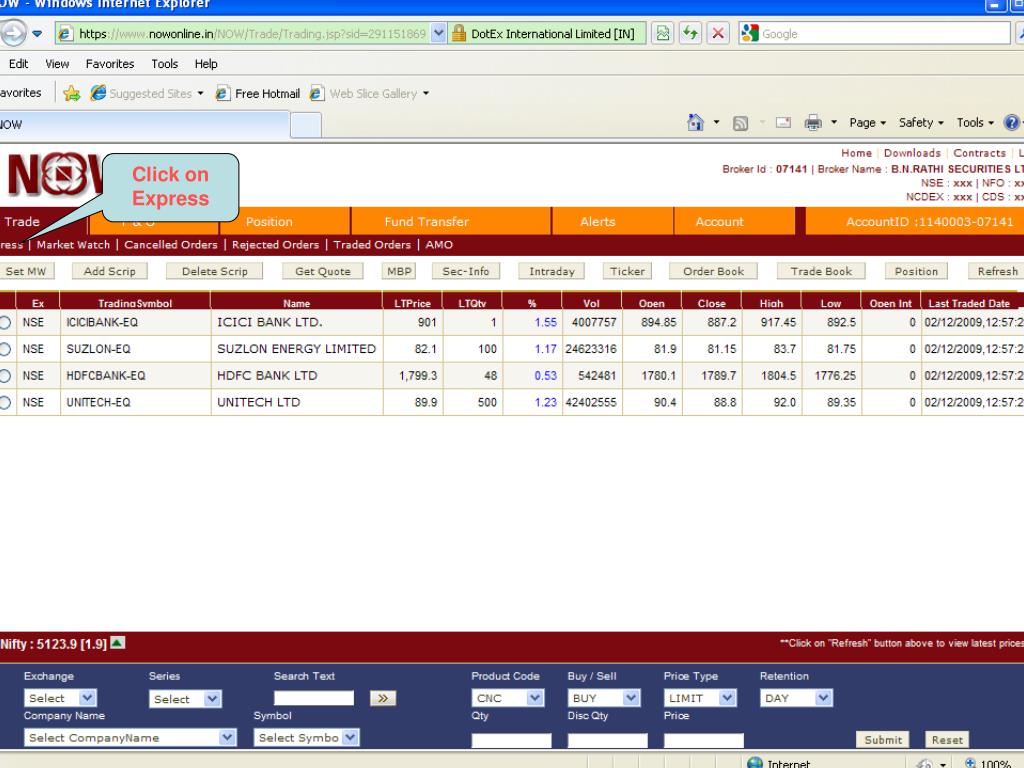Open the Trade Book button
Screen dimensions: 1024x768
pos(821,271)
